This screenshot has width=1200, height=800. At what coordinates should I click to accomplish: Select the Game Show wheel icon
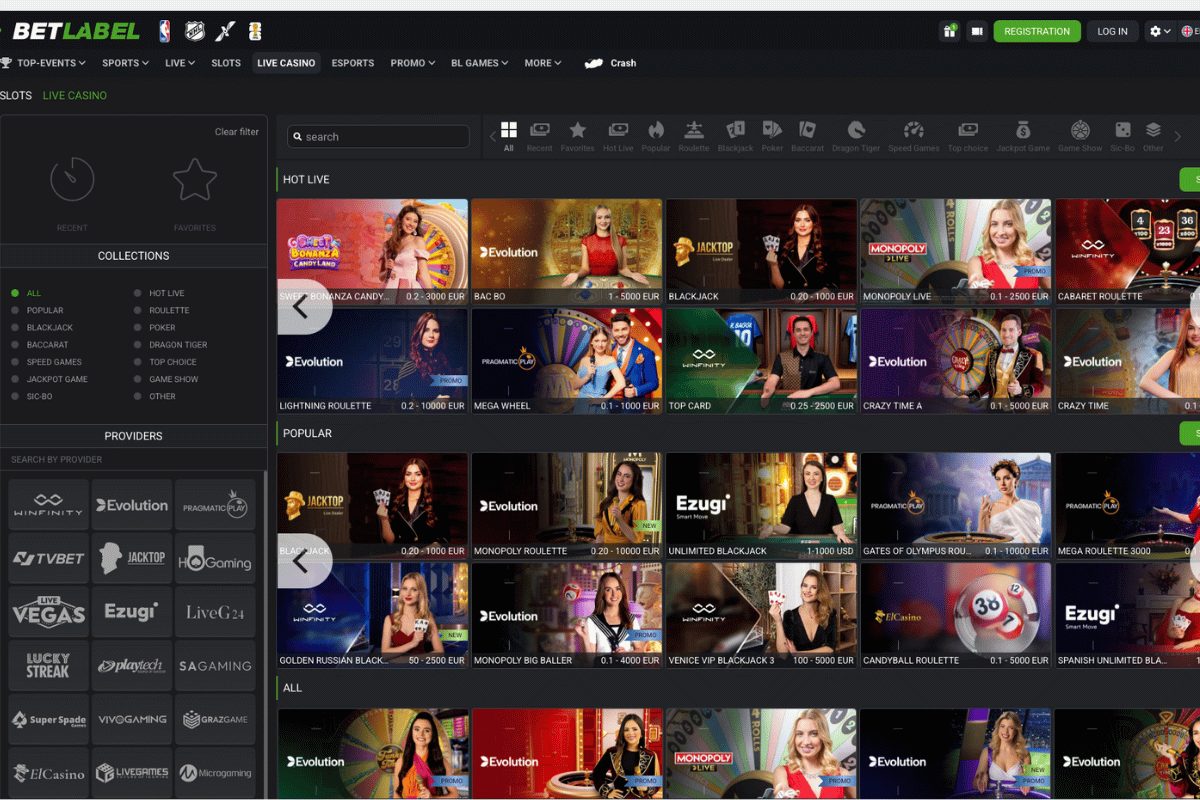click(x=1080, y=136)
